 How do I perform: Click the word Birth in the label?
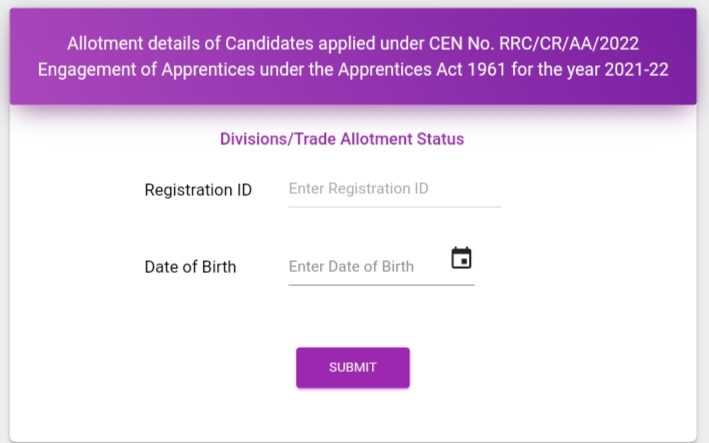coord(217,267)
